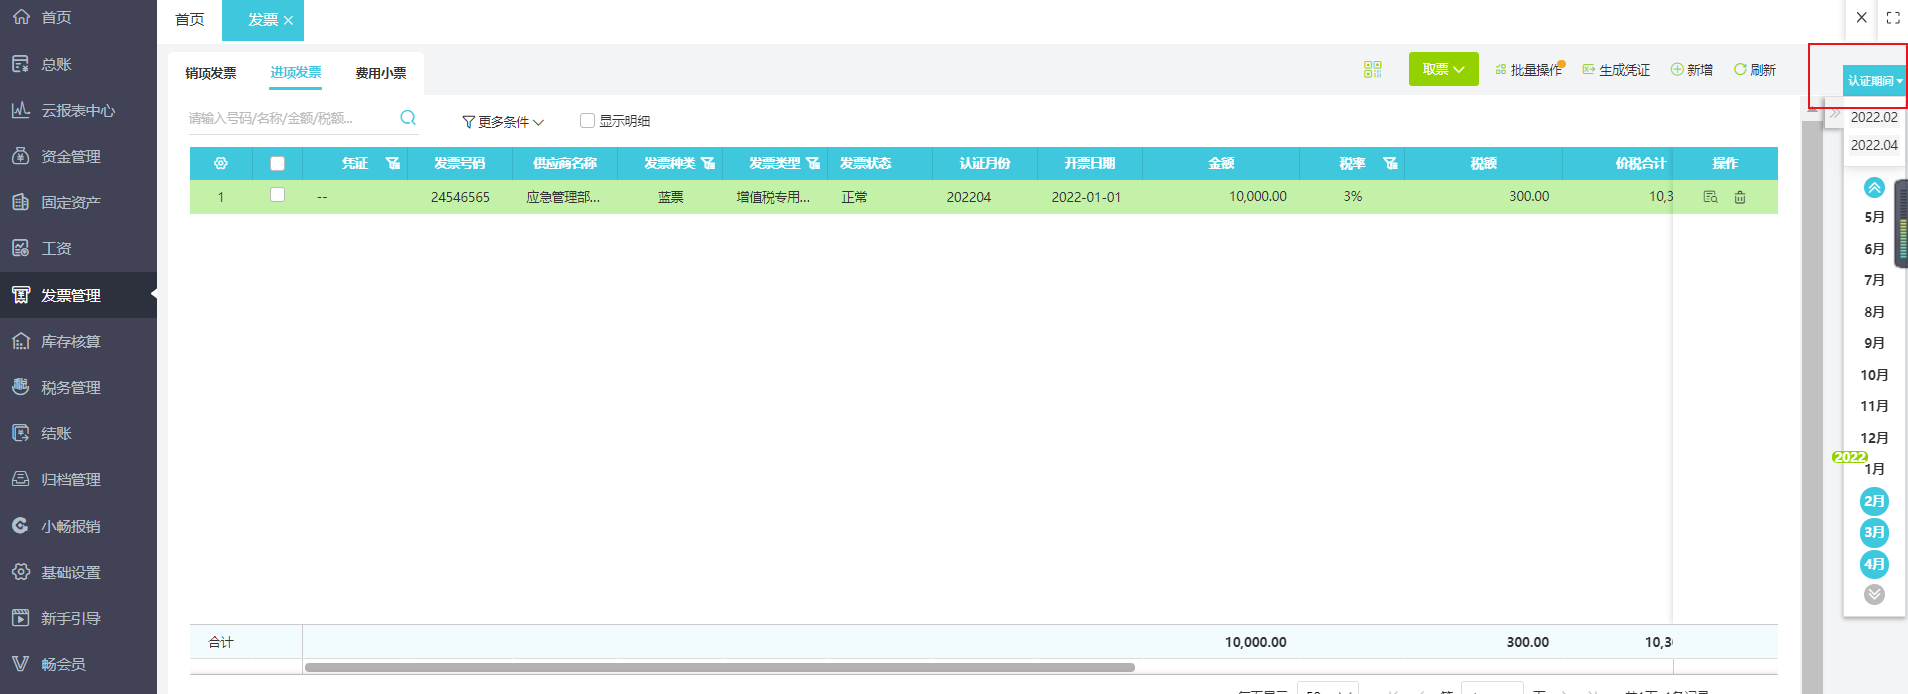Viewport: 1908px width, 694px height.
Task: View invoice details icon in row 1
Action: pos(1710,197)
